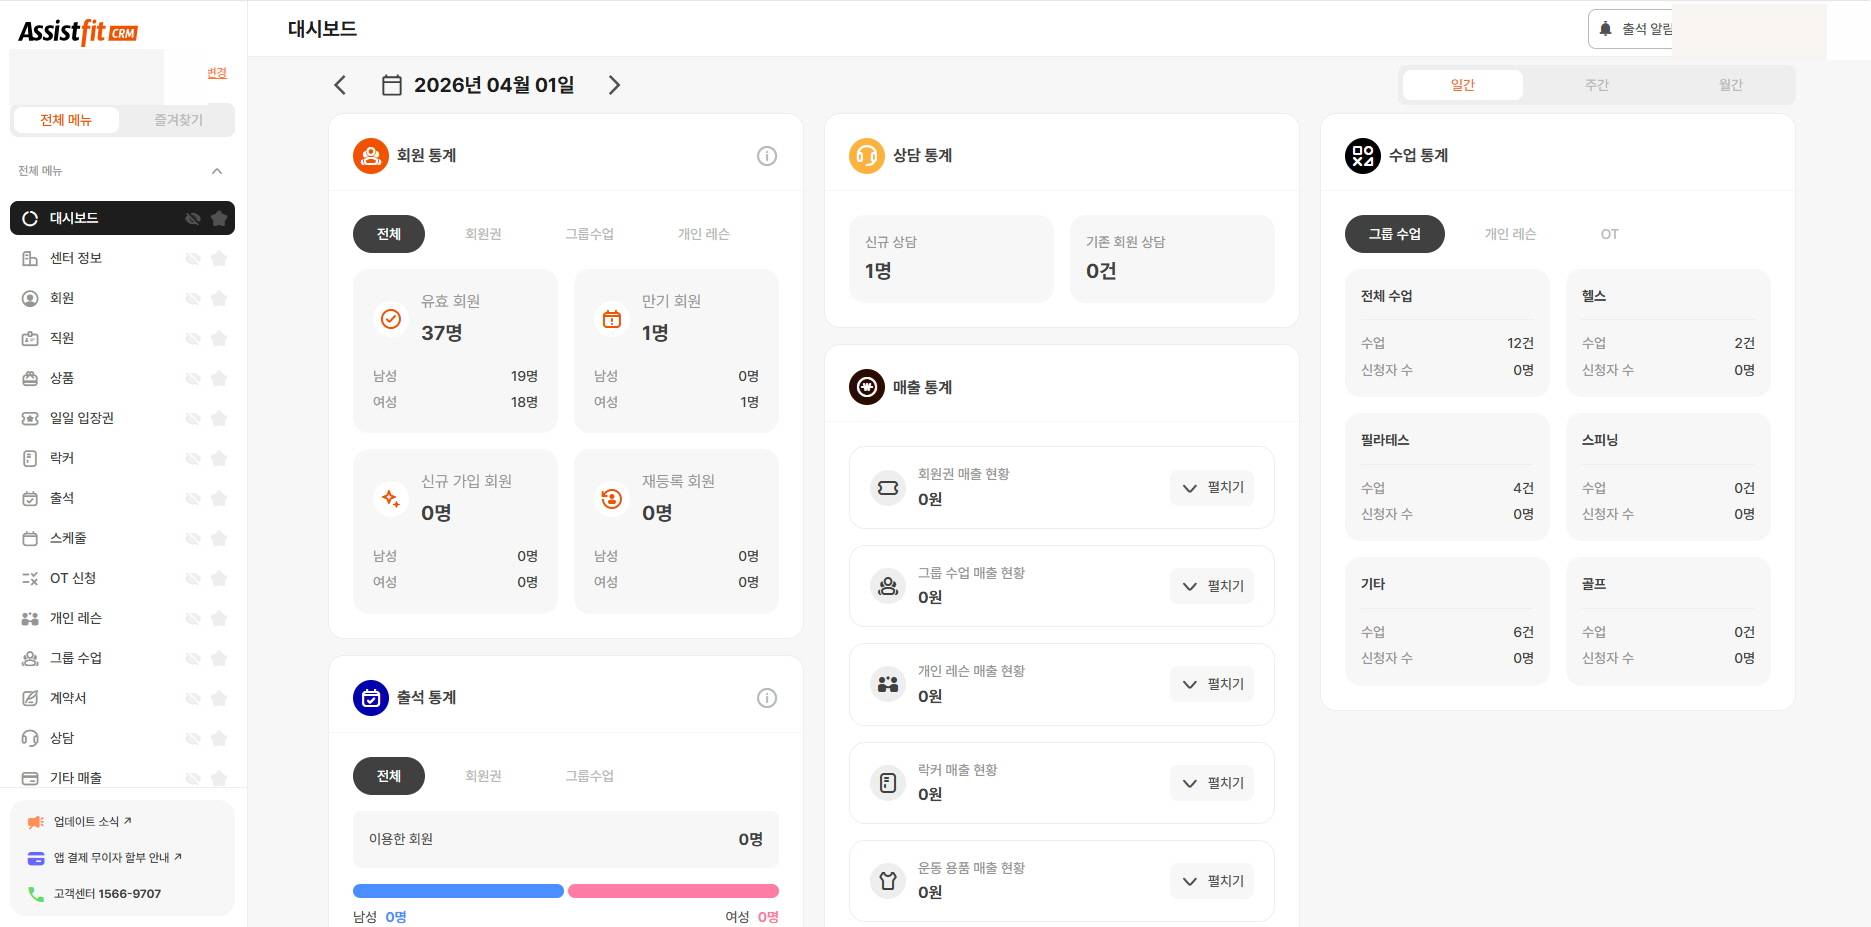Select 개인 레슨 tab in 수업 통계
The height and width of the screenshot is (927, 1871).
[x=1510, y=233]
